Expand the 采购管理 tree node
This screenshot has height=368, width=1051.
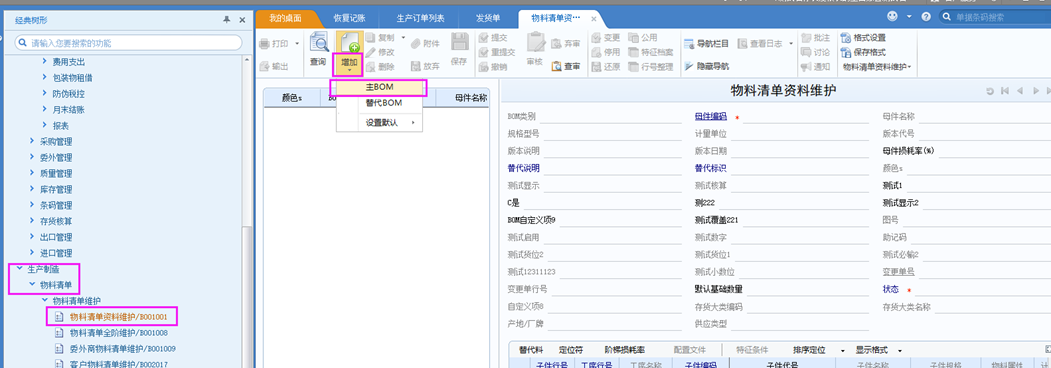click(32, 141)
